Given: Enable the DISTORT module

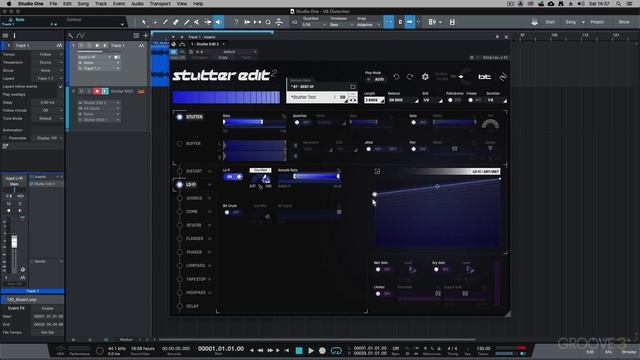Looking at the screenshot, I should pyautogui.click(x=180, y=171).
